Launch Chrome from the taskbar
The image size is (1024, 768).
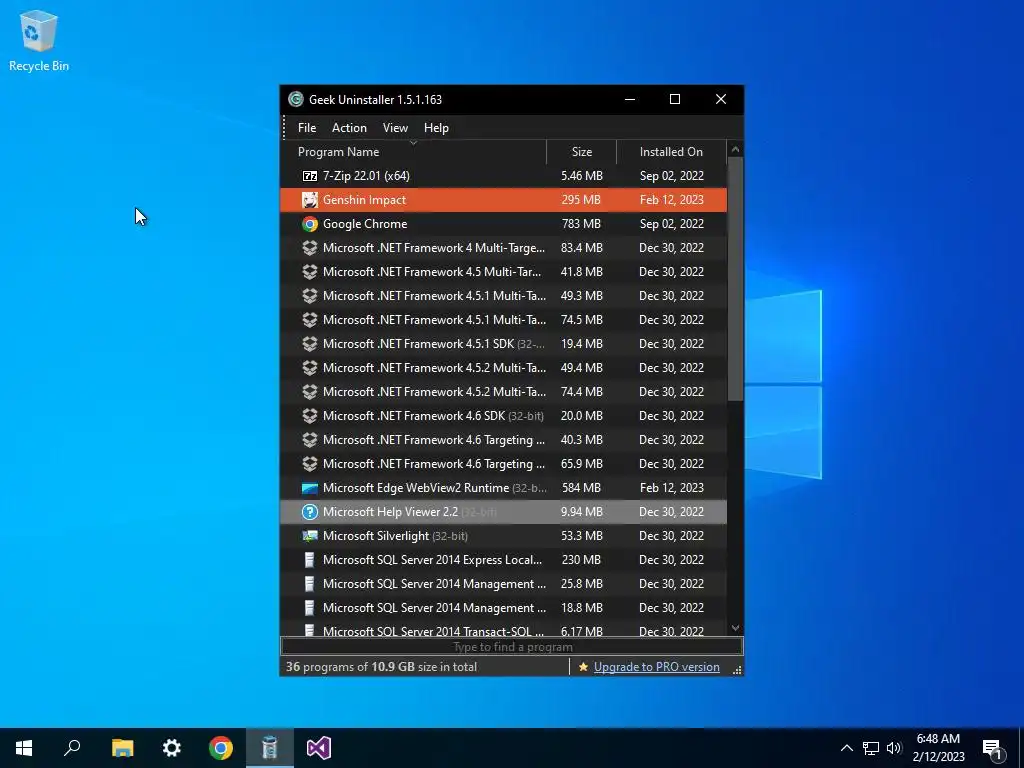click(221, 748)
